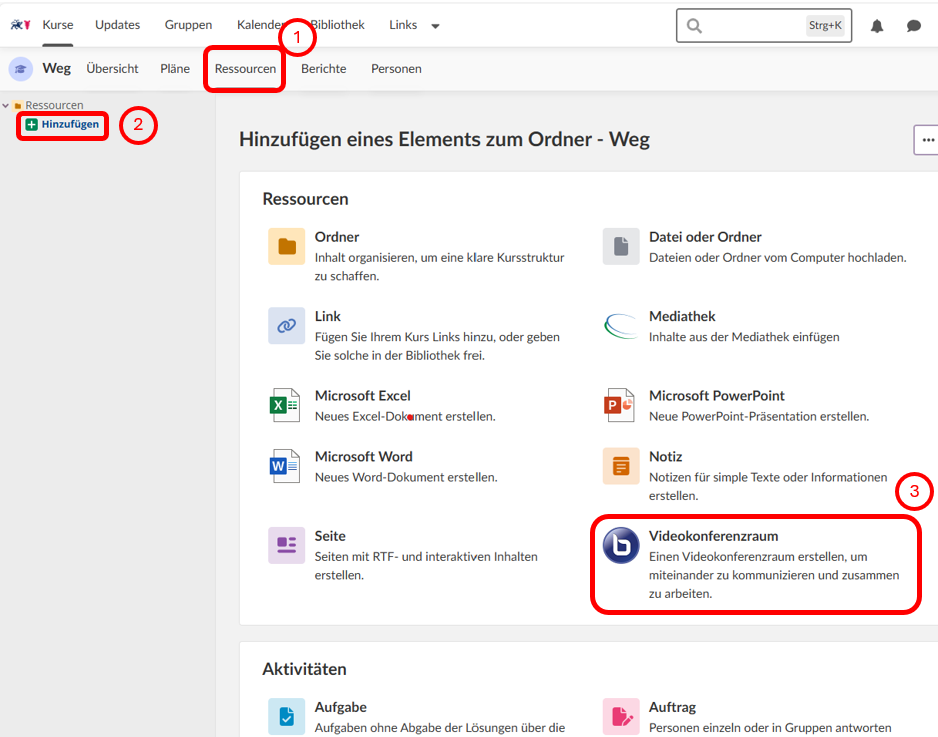Click the Ordner folder icon
This screenshot has width=938, height=737.
pyautogui.click(x=286, y=246)
